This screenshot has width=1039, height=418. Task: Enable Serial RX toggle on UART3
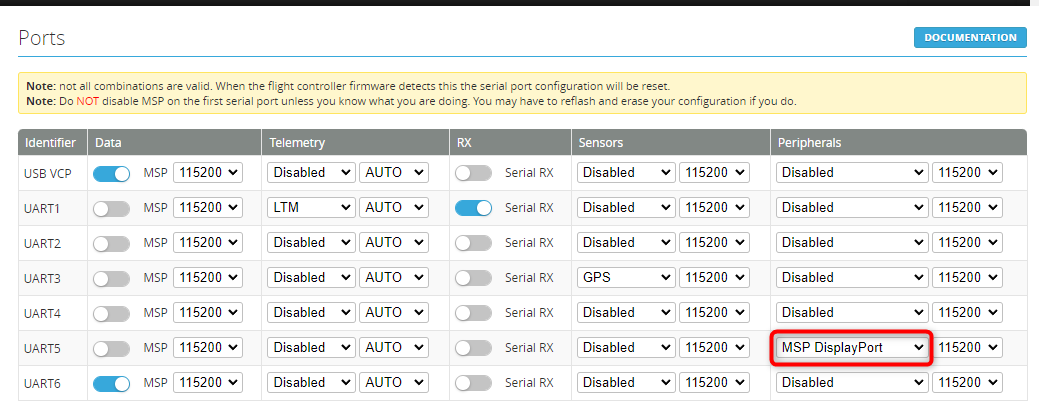[x=473, y=277]
